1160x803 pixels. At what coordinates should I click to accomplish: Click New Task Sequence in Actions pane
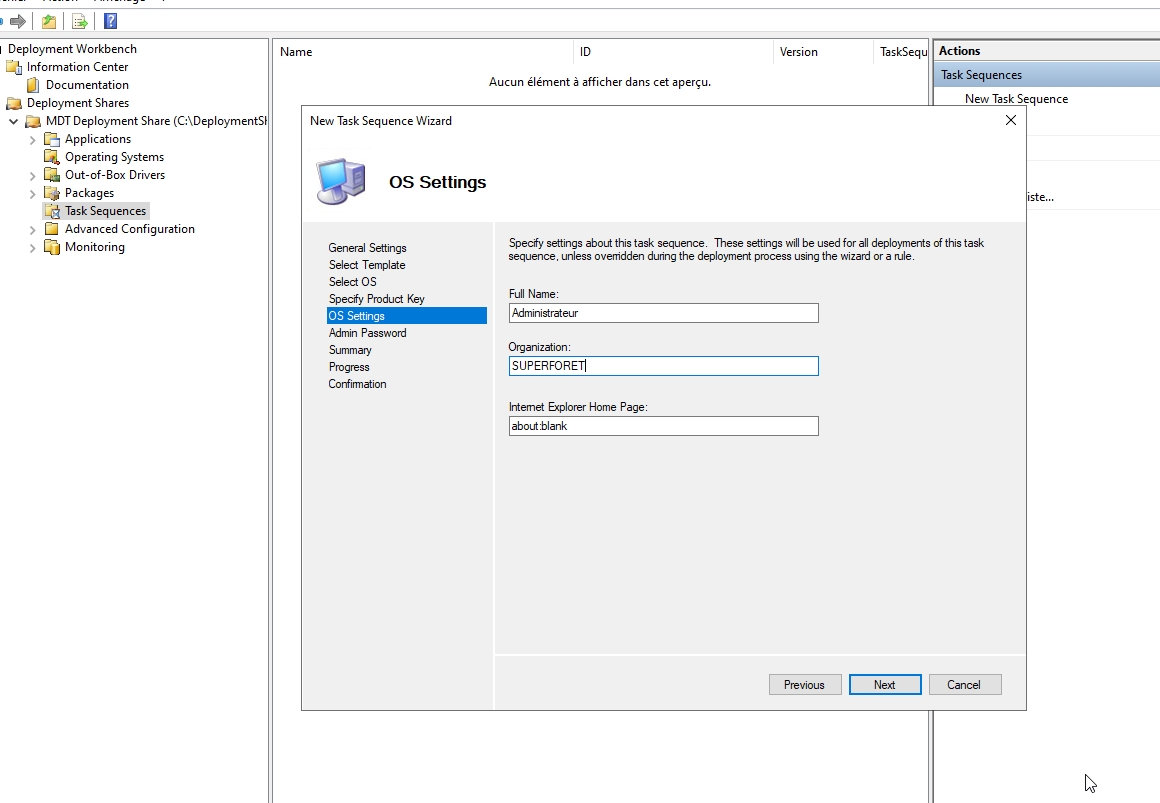(1016, 99)
